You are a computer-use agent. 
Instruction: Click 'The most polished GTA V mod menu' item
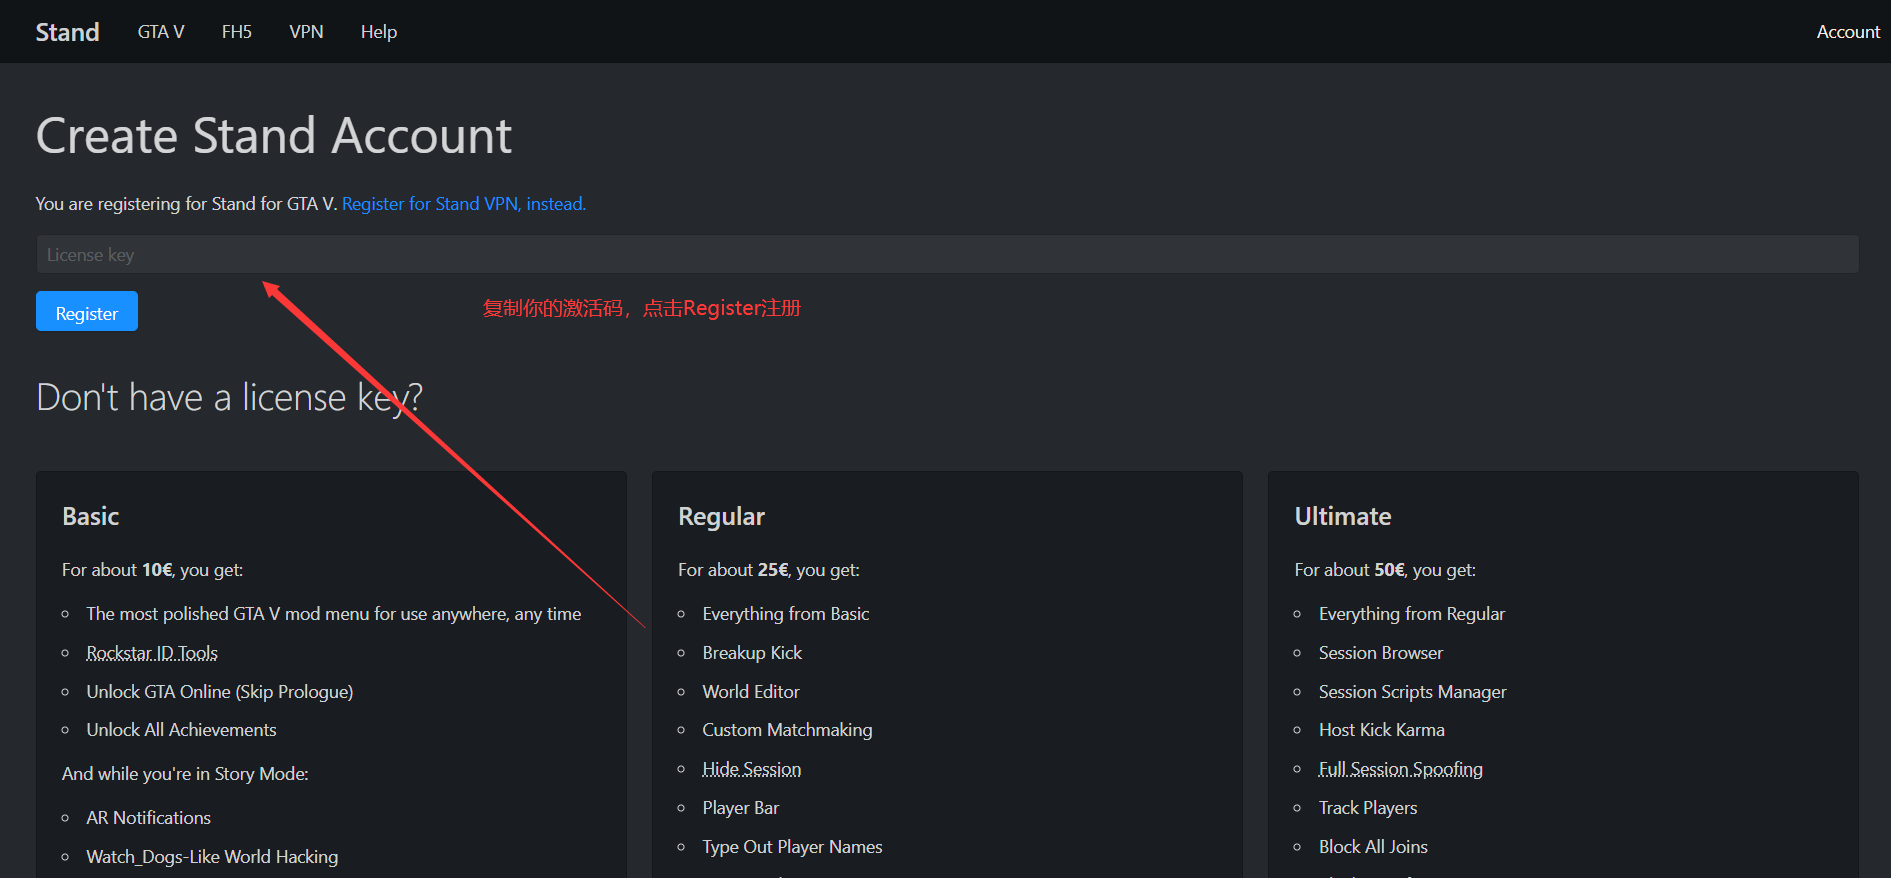point(334,614)
